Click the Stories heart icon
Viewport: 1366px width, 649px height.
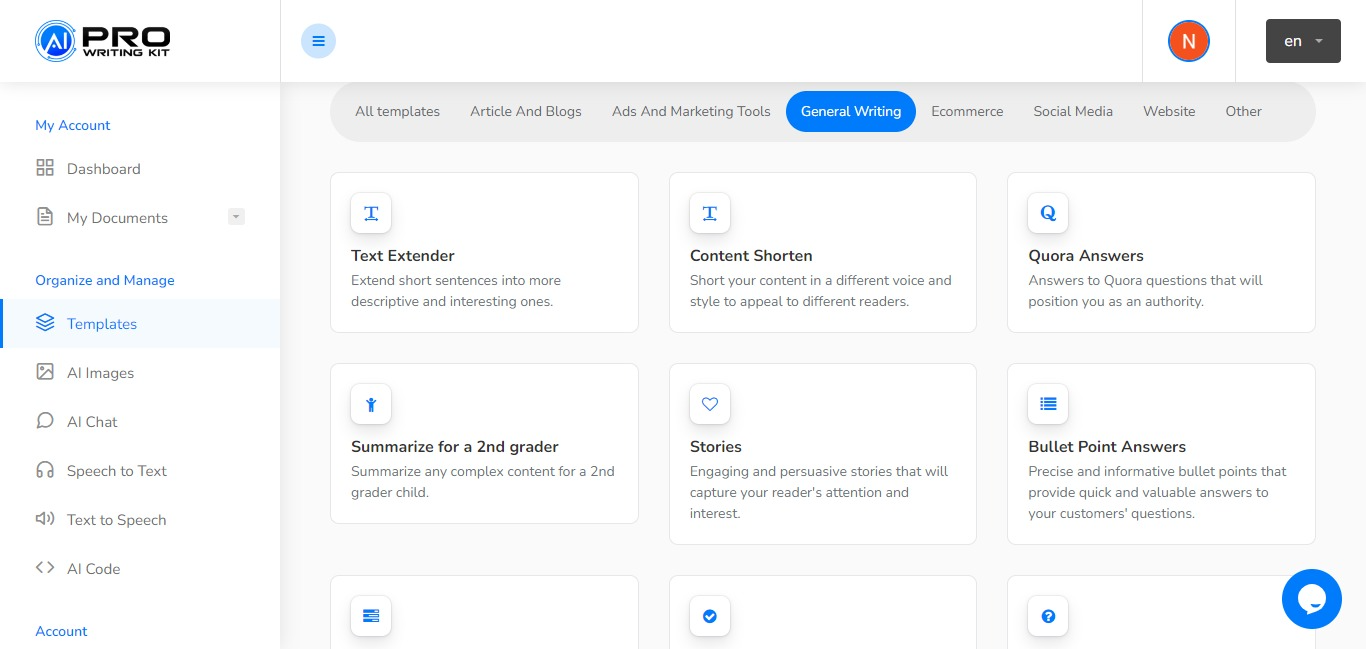point(710,404)
